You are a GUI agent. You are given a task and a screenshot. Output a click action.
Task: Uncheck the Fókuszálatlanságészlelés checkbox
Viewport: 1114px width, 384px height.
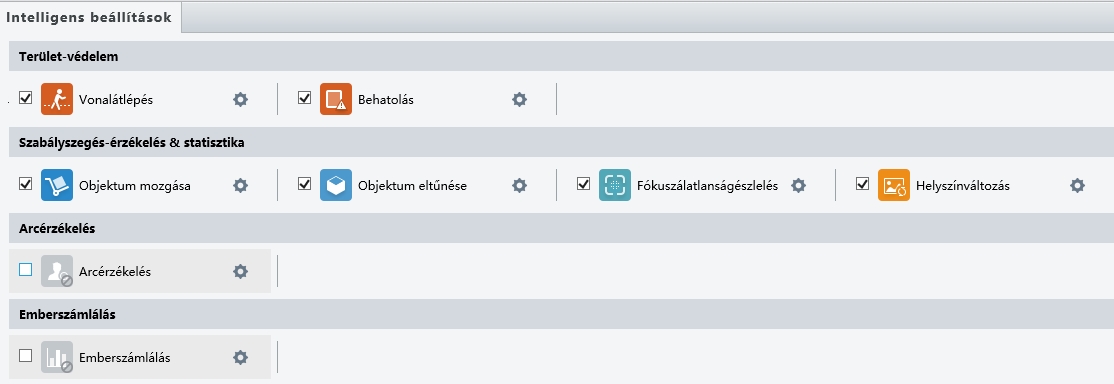pyautogui.click(x=584, y=184)
